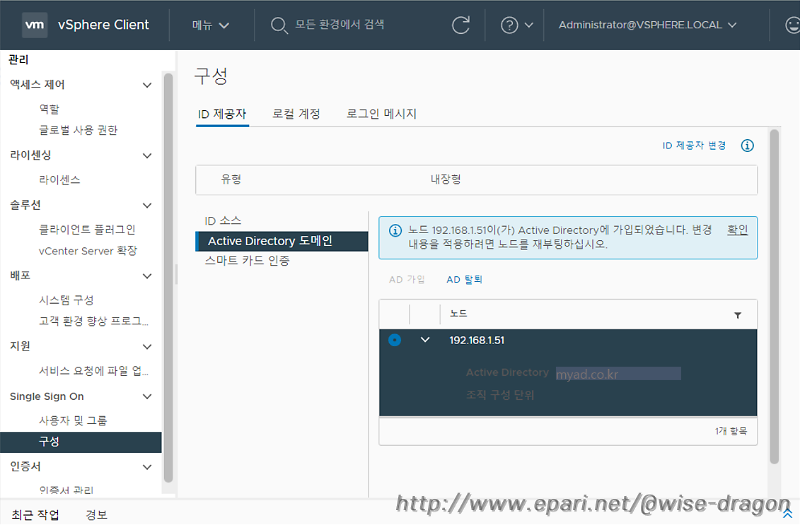Click the AD 탈퇴 button
Screen dimensions: 800x525
click(464, 280)
